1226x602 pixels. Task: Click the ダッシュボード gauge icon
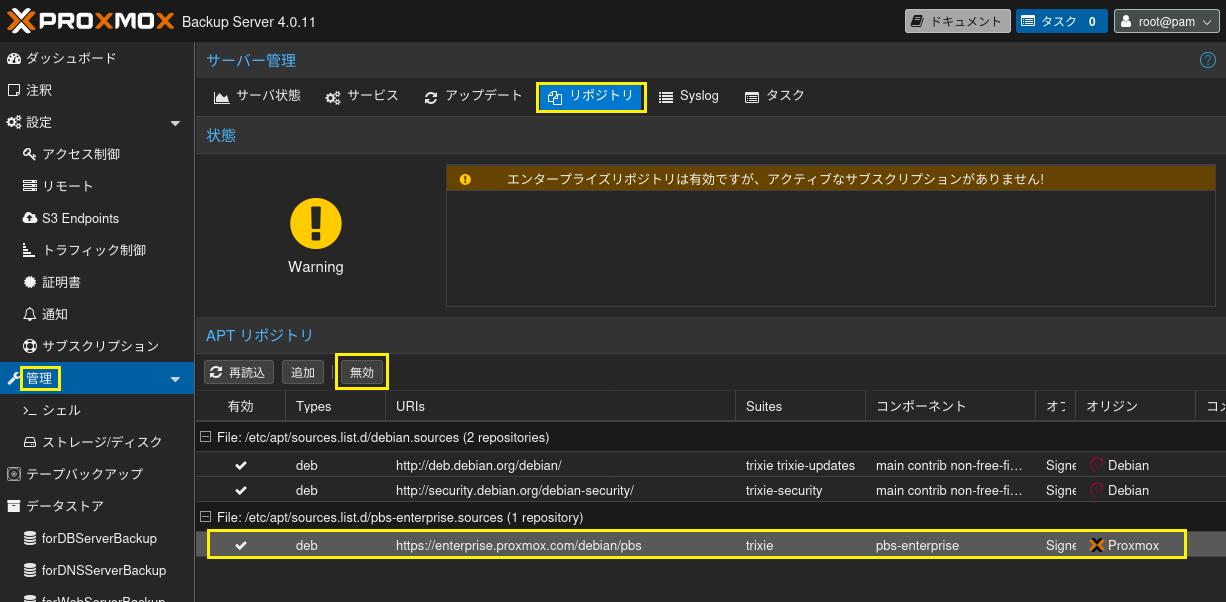point(14,58)
